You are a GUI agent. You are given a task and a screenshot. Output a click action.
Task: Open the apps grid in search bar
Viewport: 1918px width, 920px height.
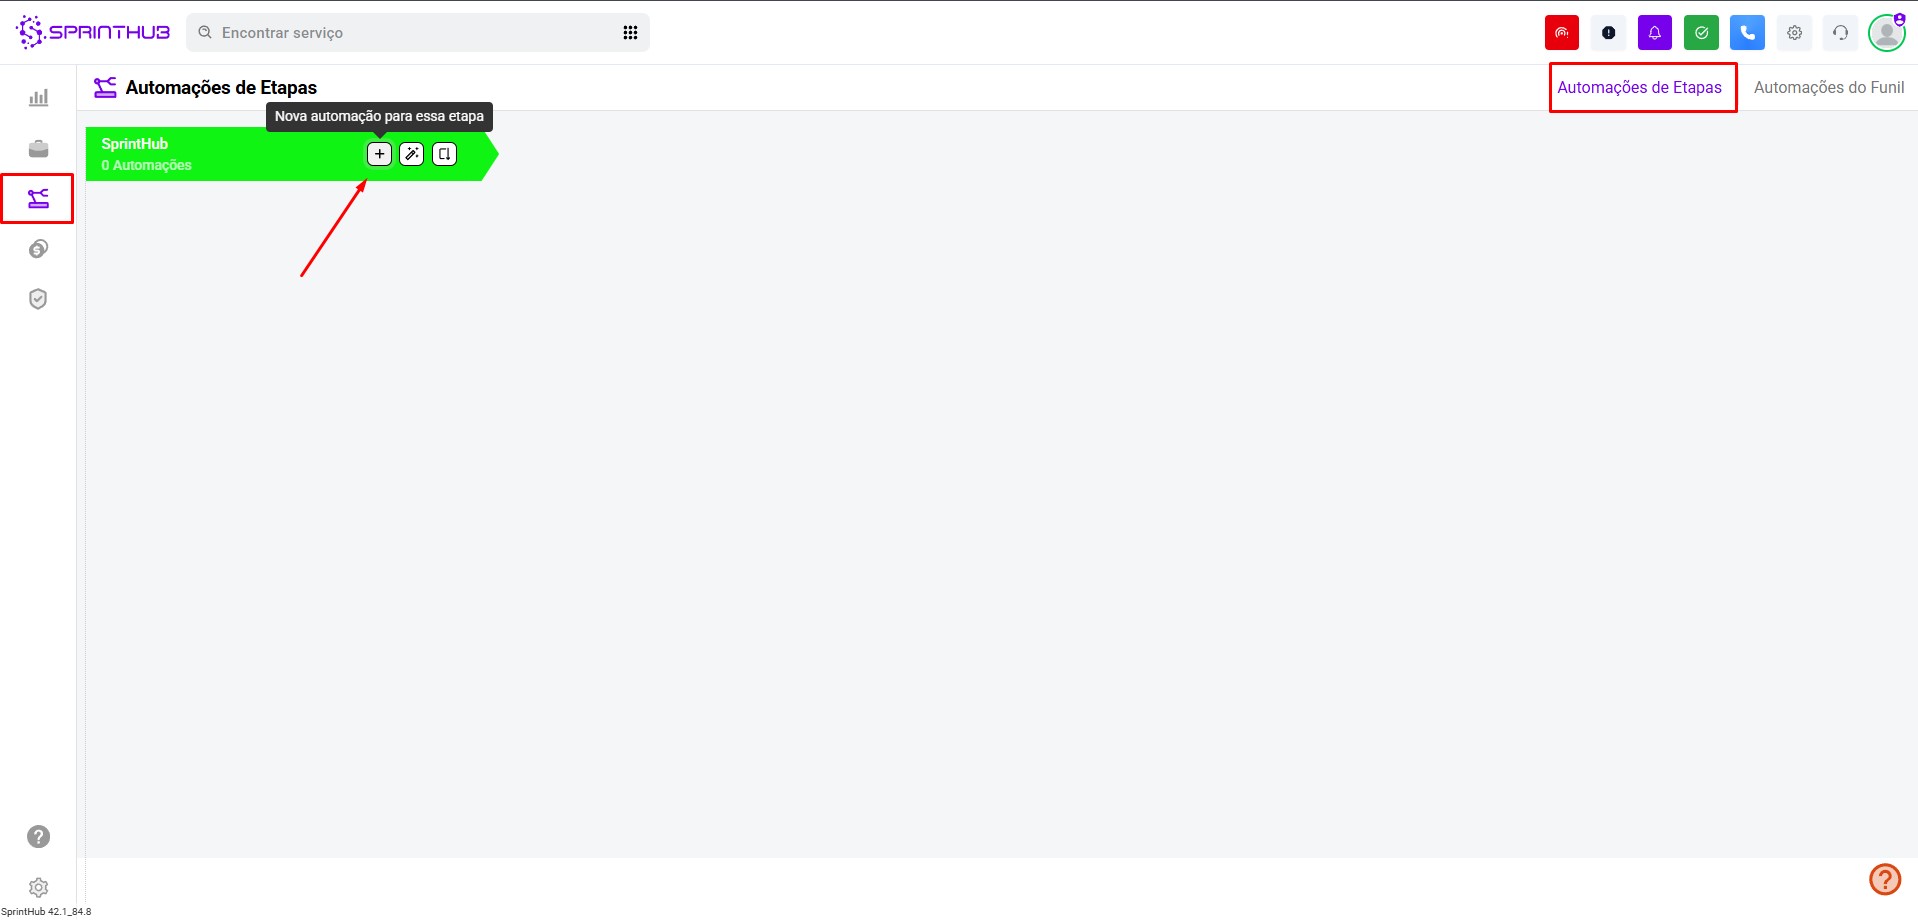pyautogui.click(x=630, y=33)
